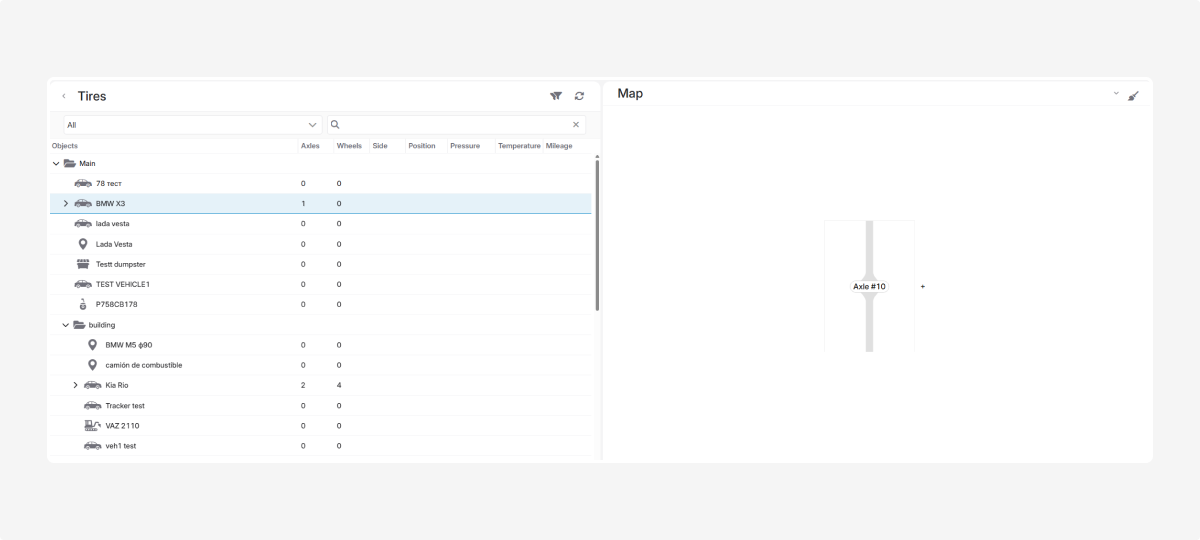Go back using the arrow beside Tires
This screenshot has height=540, width=1200.
pos(64,96)
